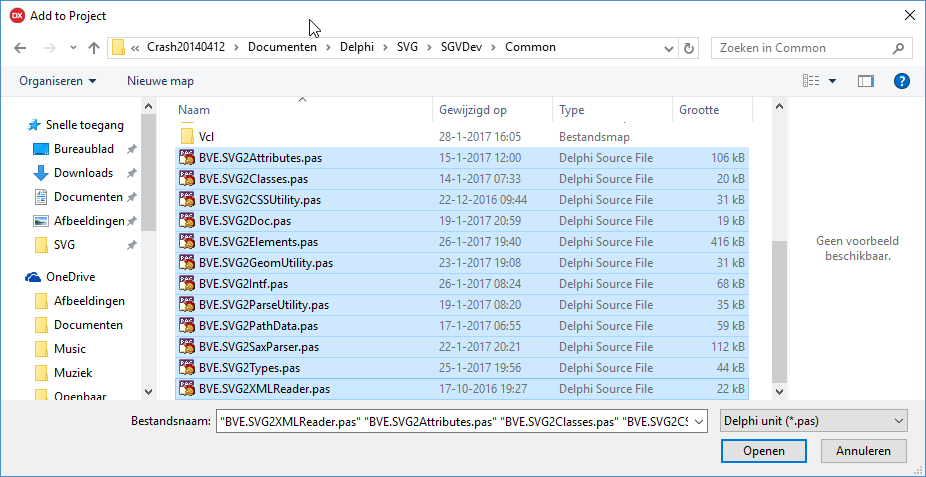Open the Organiseren menu

pos(58,81)
